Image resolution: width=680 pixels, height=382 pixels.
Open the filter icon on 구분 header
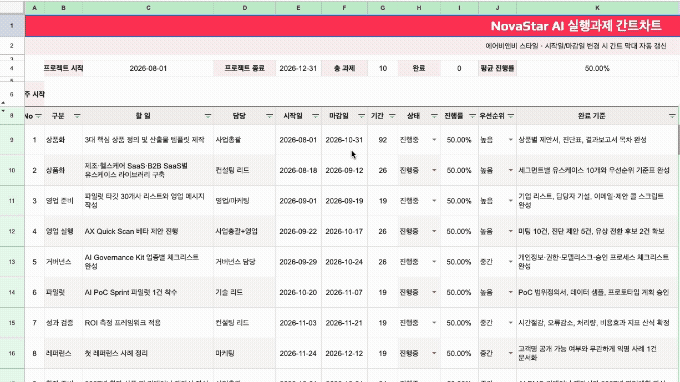(77, 116)
